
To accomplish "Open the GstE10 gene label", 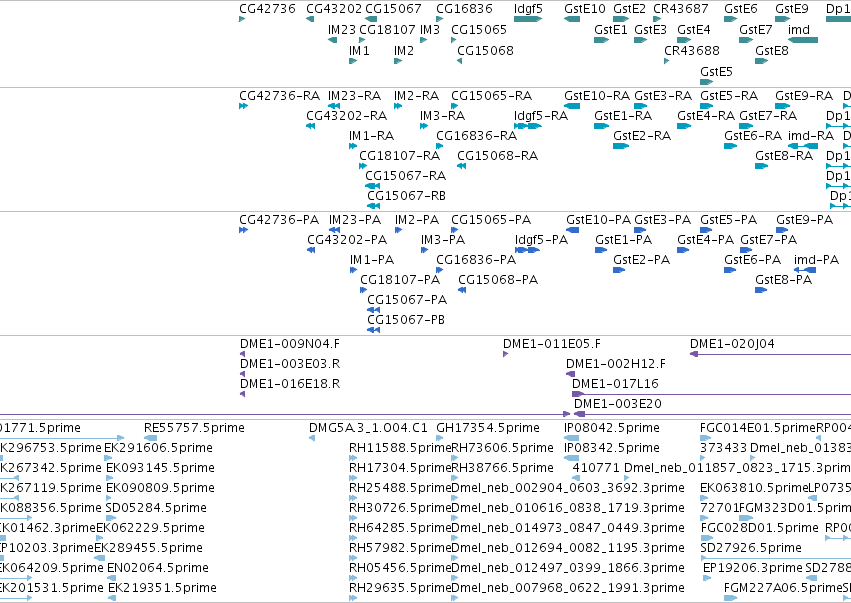I will coord(585,9).
